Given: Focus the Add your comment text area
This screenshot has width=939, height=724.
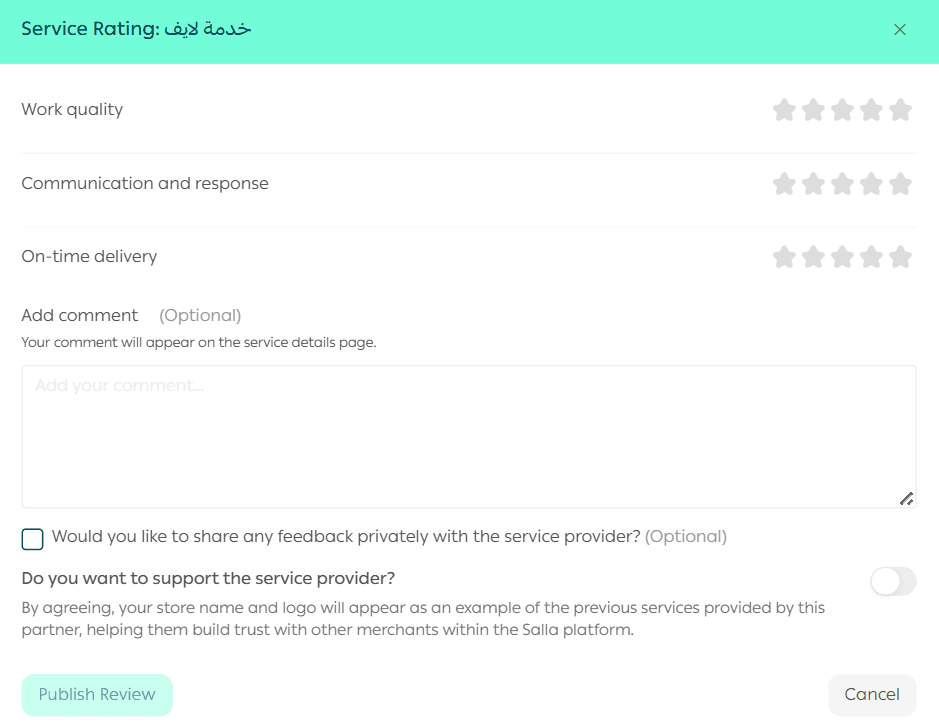Looking at the screenshot, I should (x=468, y=436).
